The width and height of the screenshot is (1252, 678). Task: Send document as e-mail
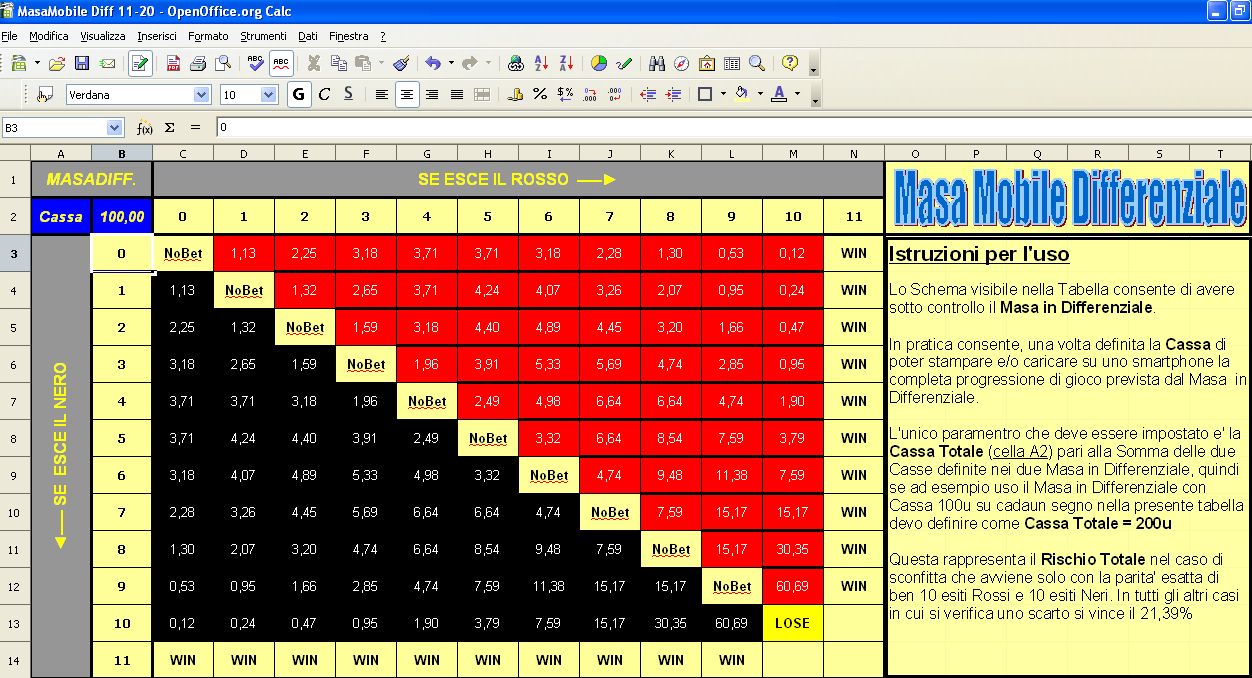click(107, 63)
